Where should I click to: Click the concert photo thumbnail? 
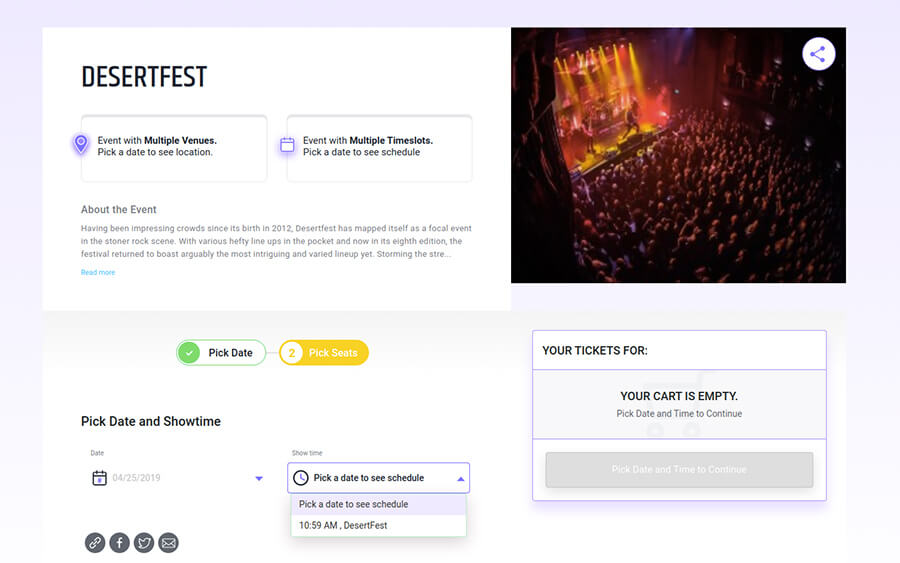678,155
